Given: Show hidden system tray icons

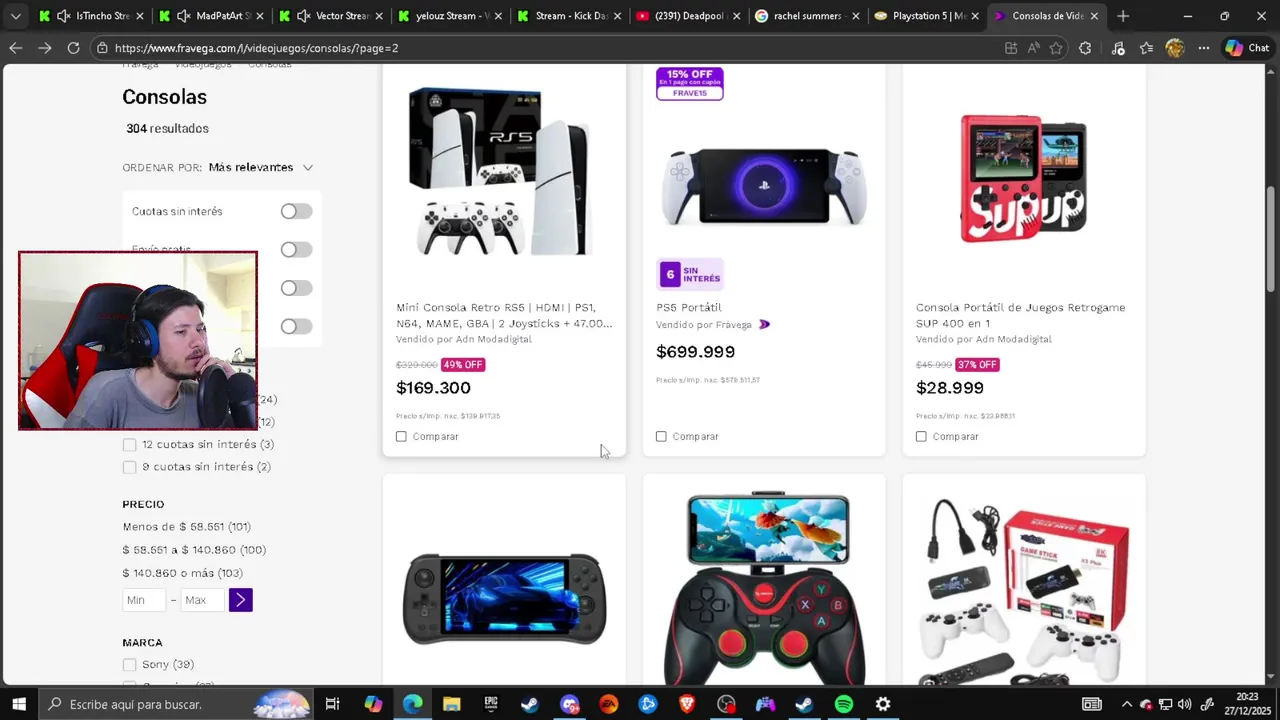Looking at the screenshot, I should [1126, 704].
